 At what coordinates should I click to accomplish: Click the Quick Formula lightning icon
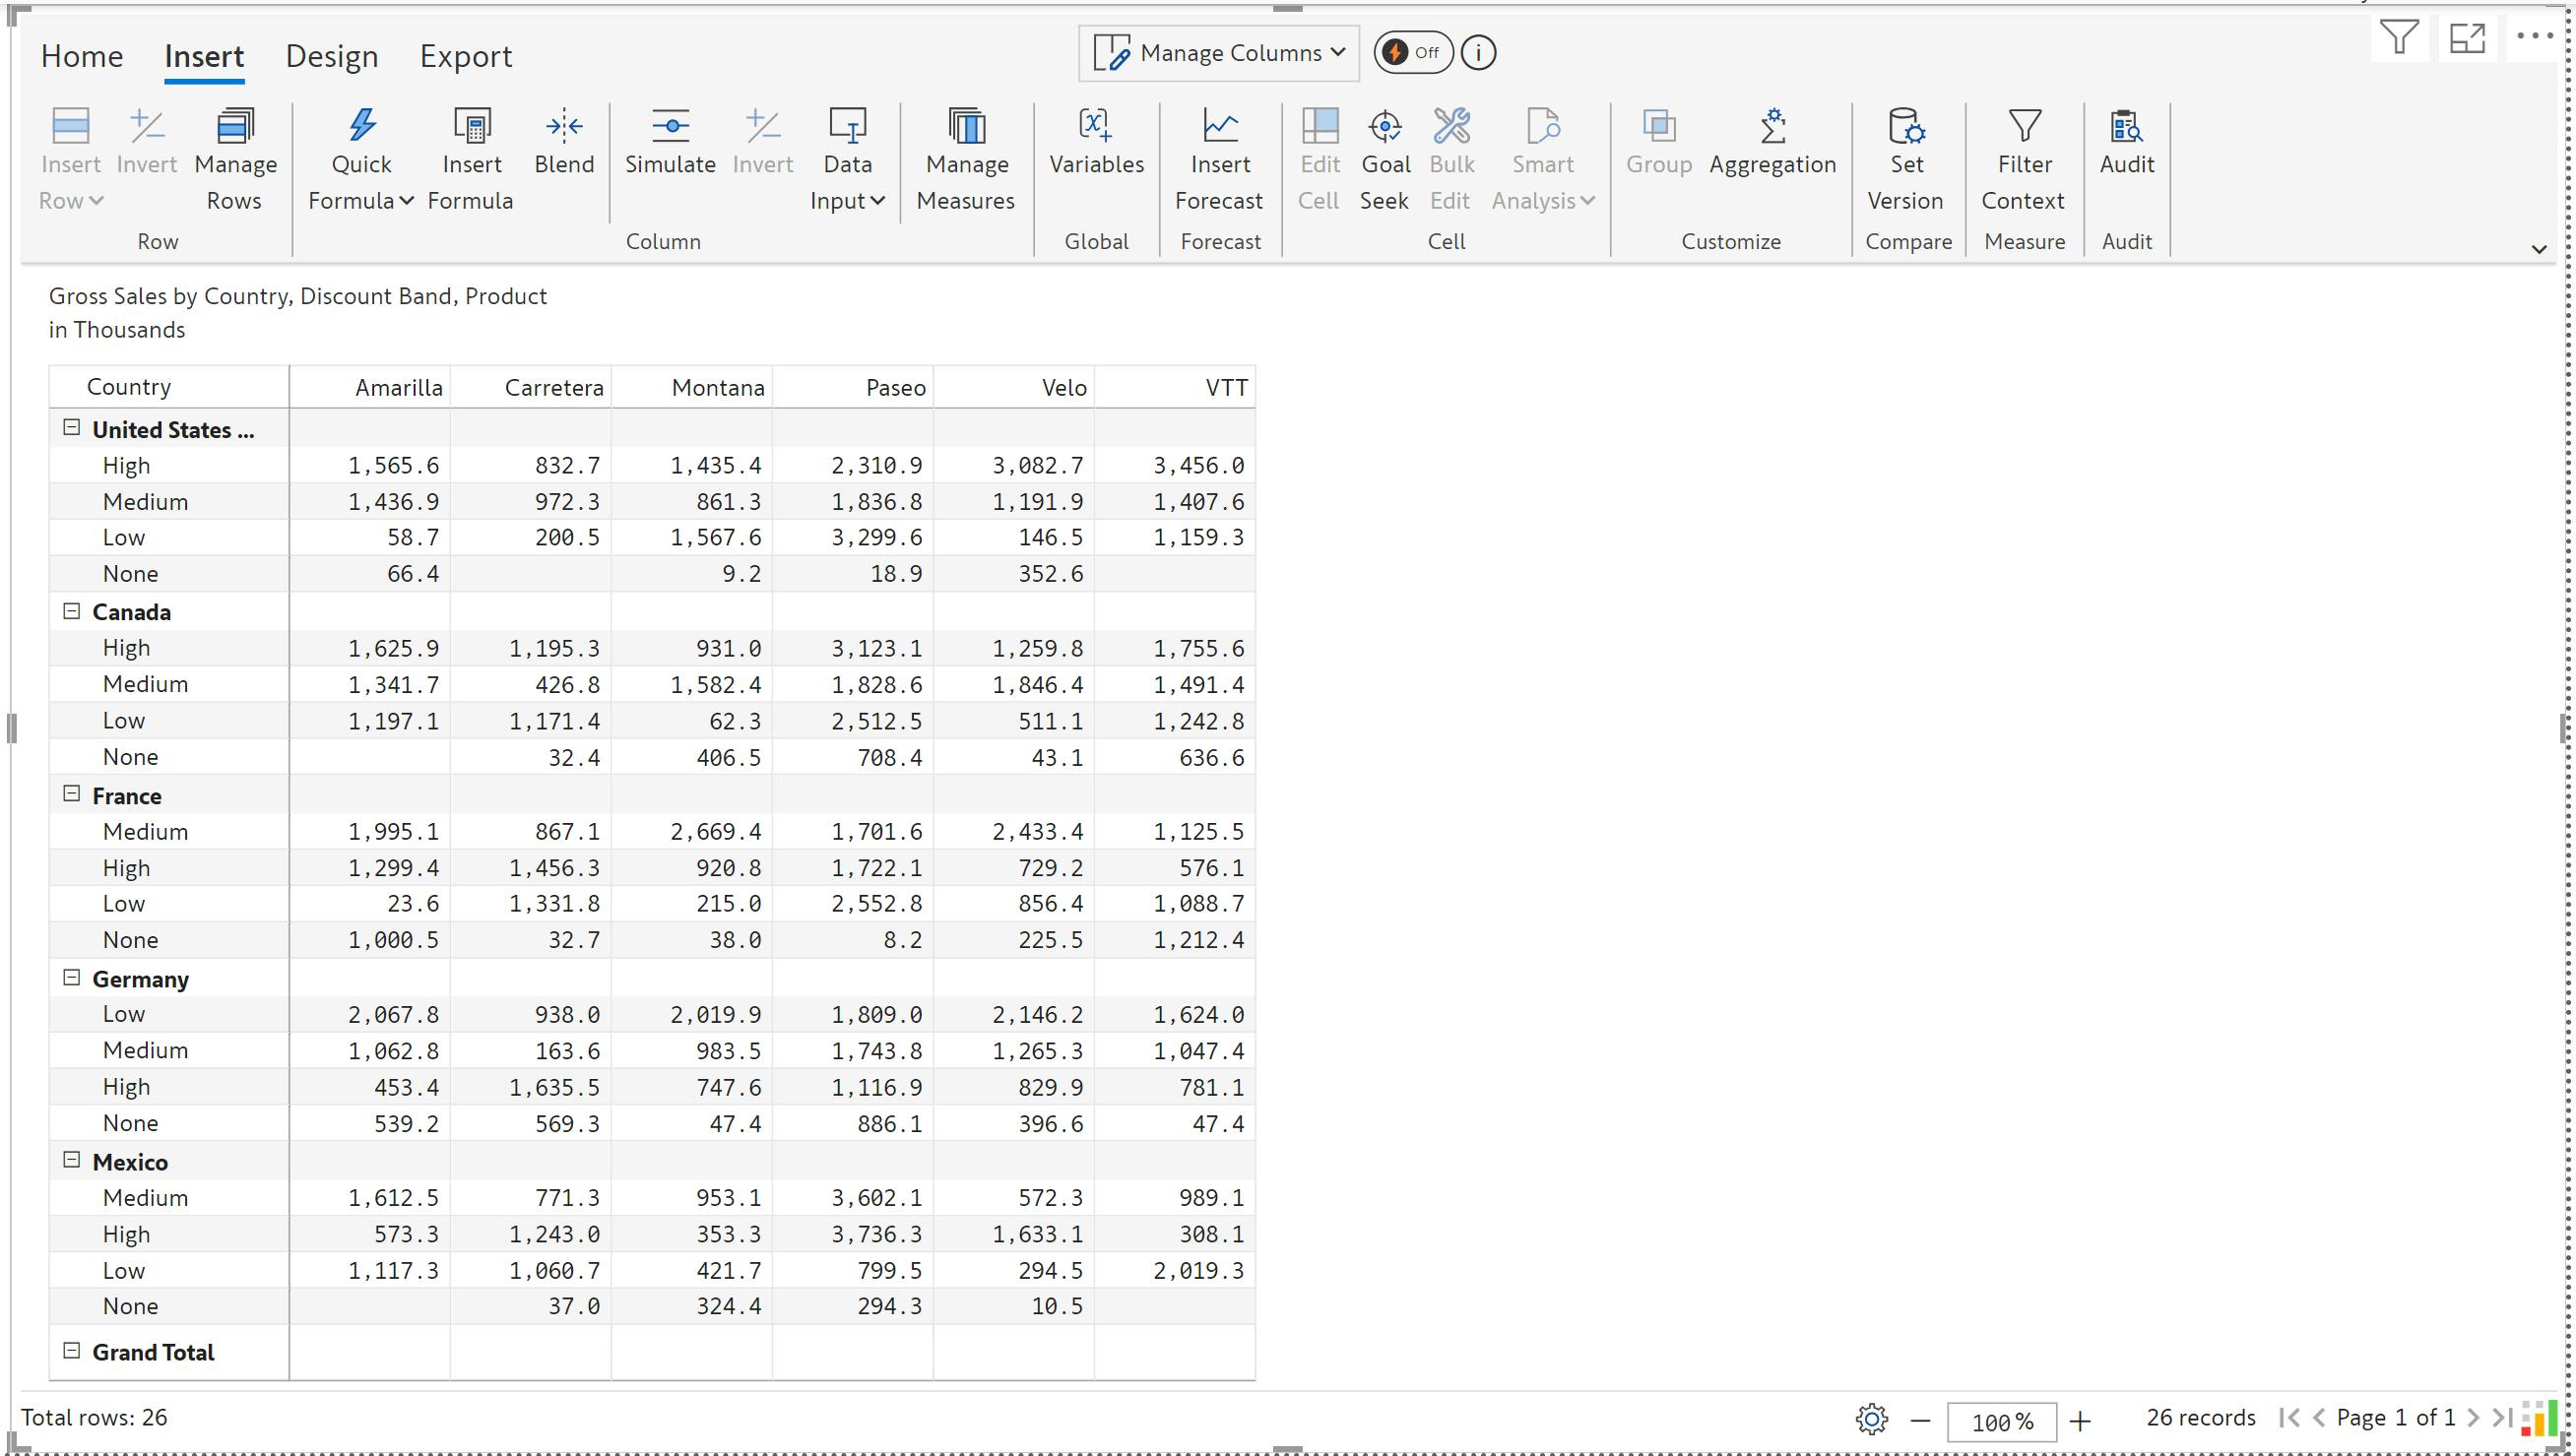361,126
